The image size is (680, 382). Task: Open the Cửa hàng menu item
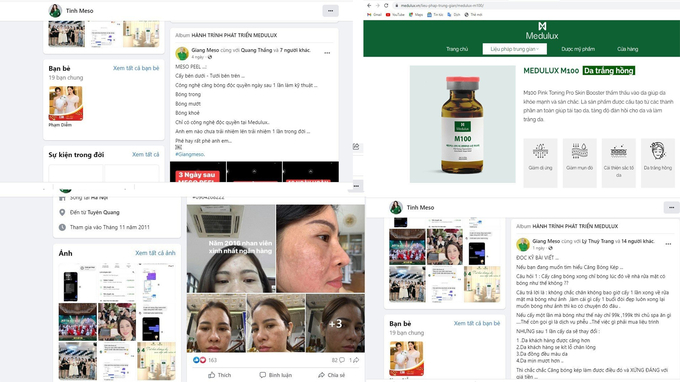(x=628, y=49)
